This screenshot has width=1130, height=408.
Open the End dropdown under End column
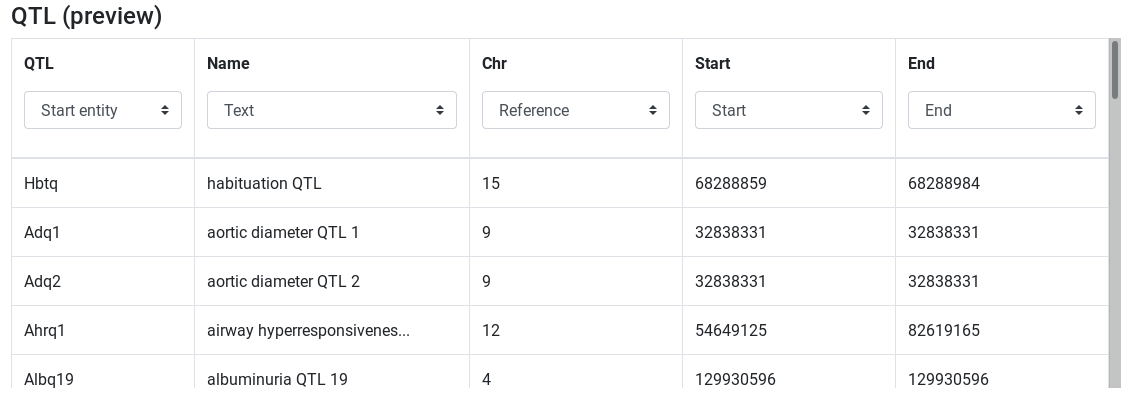click(x=1001, y=110)
